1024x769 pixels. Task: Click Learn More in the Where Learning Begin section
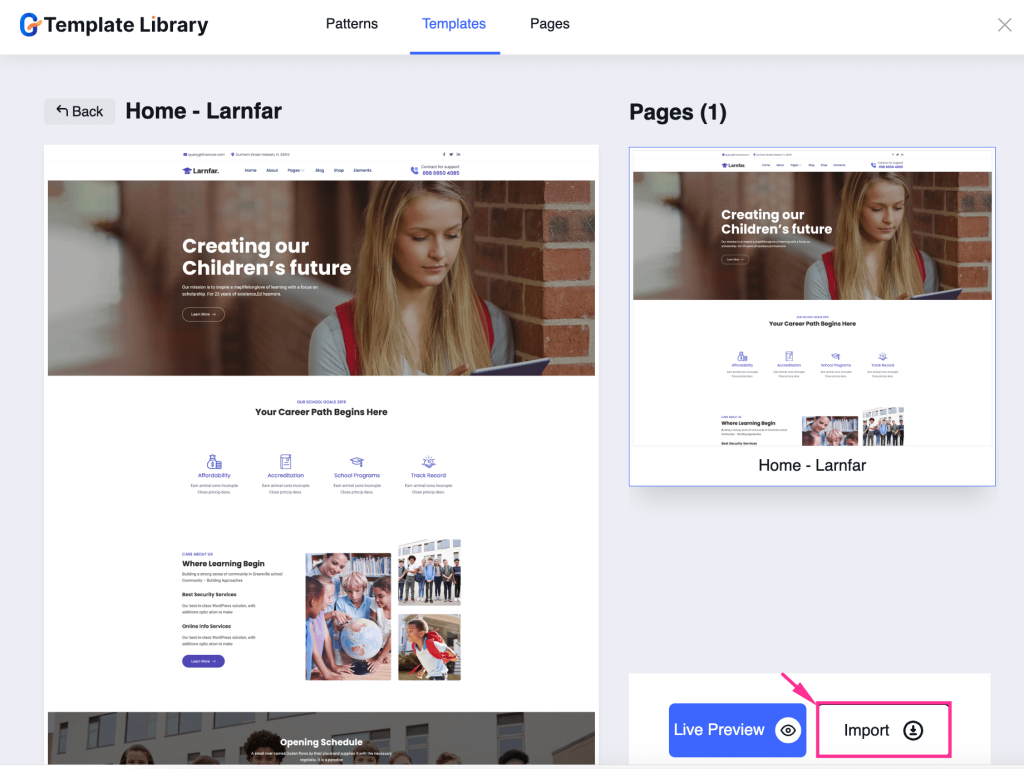[203, 661]
